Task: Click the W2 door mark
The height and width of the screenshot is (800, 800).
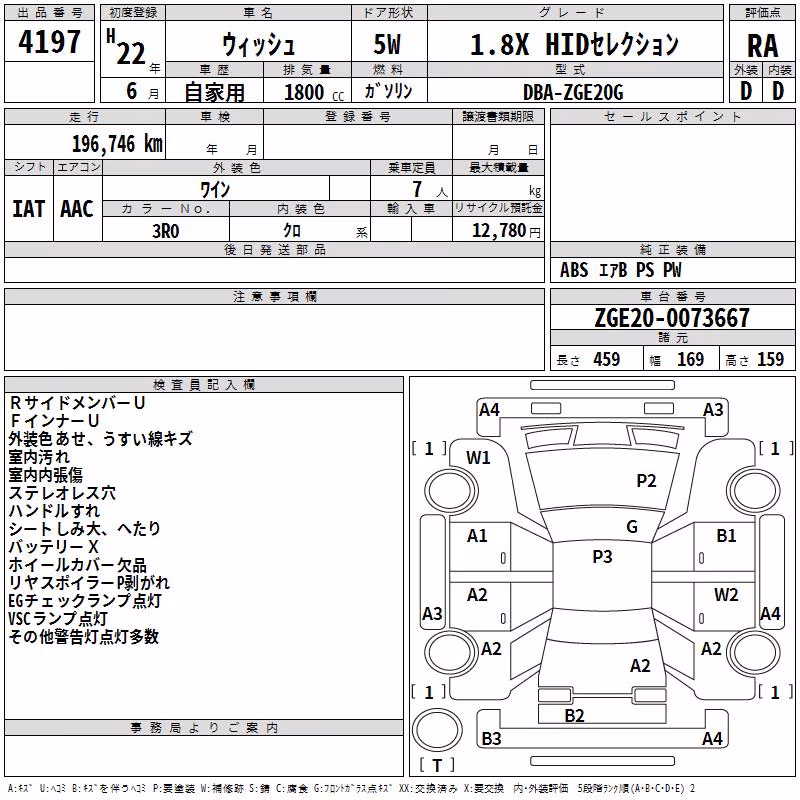Action: (x=726, y=594)
